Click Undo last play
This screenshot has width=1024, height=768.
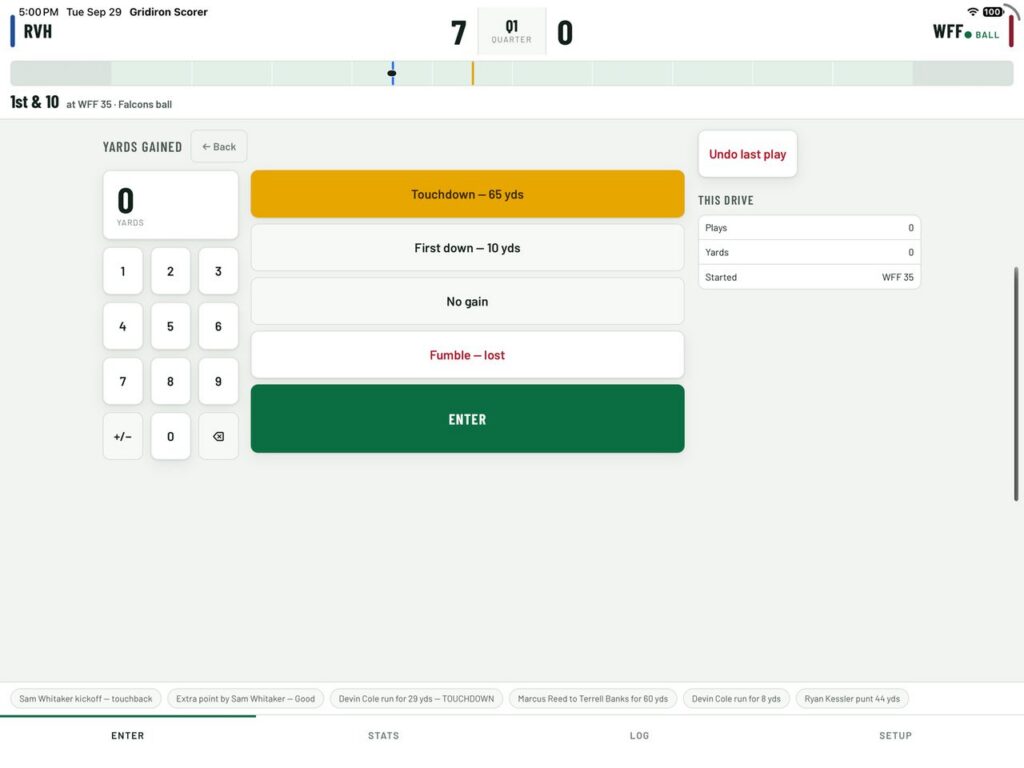click(748, 154)
